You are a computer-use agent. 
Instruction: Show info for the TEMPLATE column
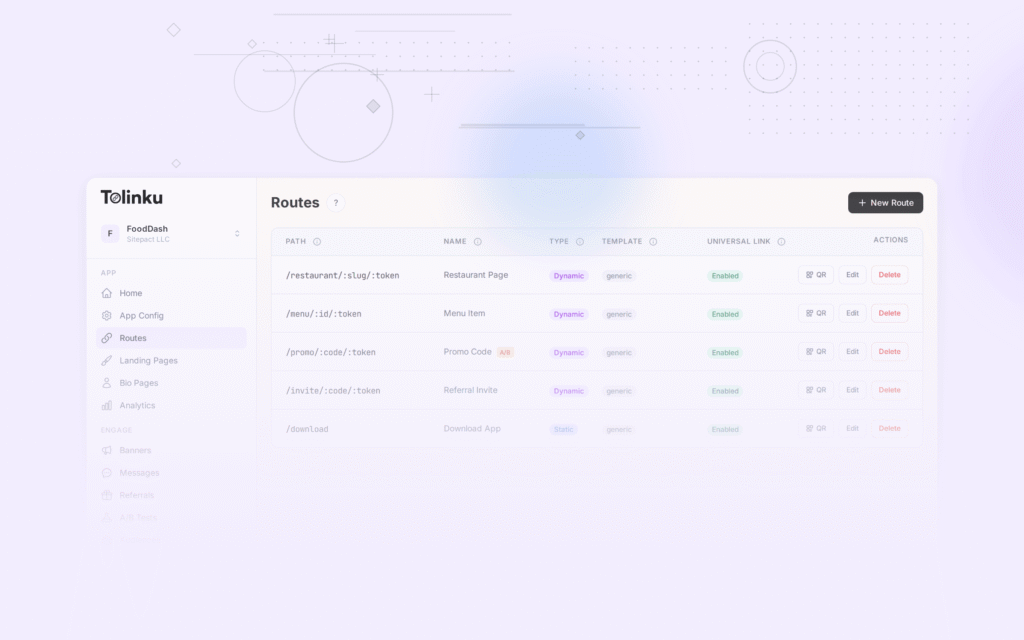point(653,242)
